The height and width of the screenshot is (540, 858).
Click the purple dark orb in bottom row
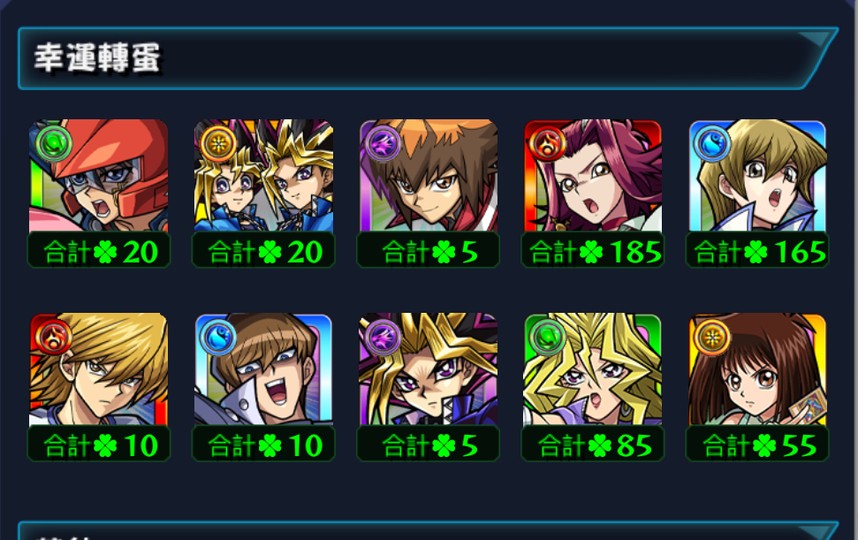click(382, 337)
